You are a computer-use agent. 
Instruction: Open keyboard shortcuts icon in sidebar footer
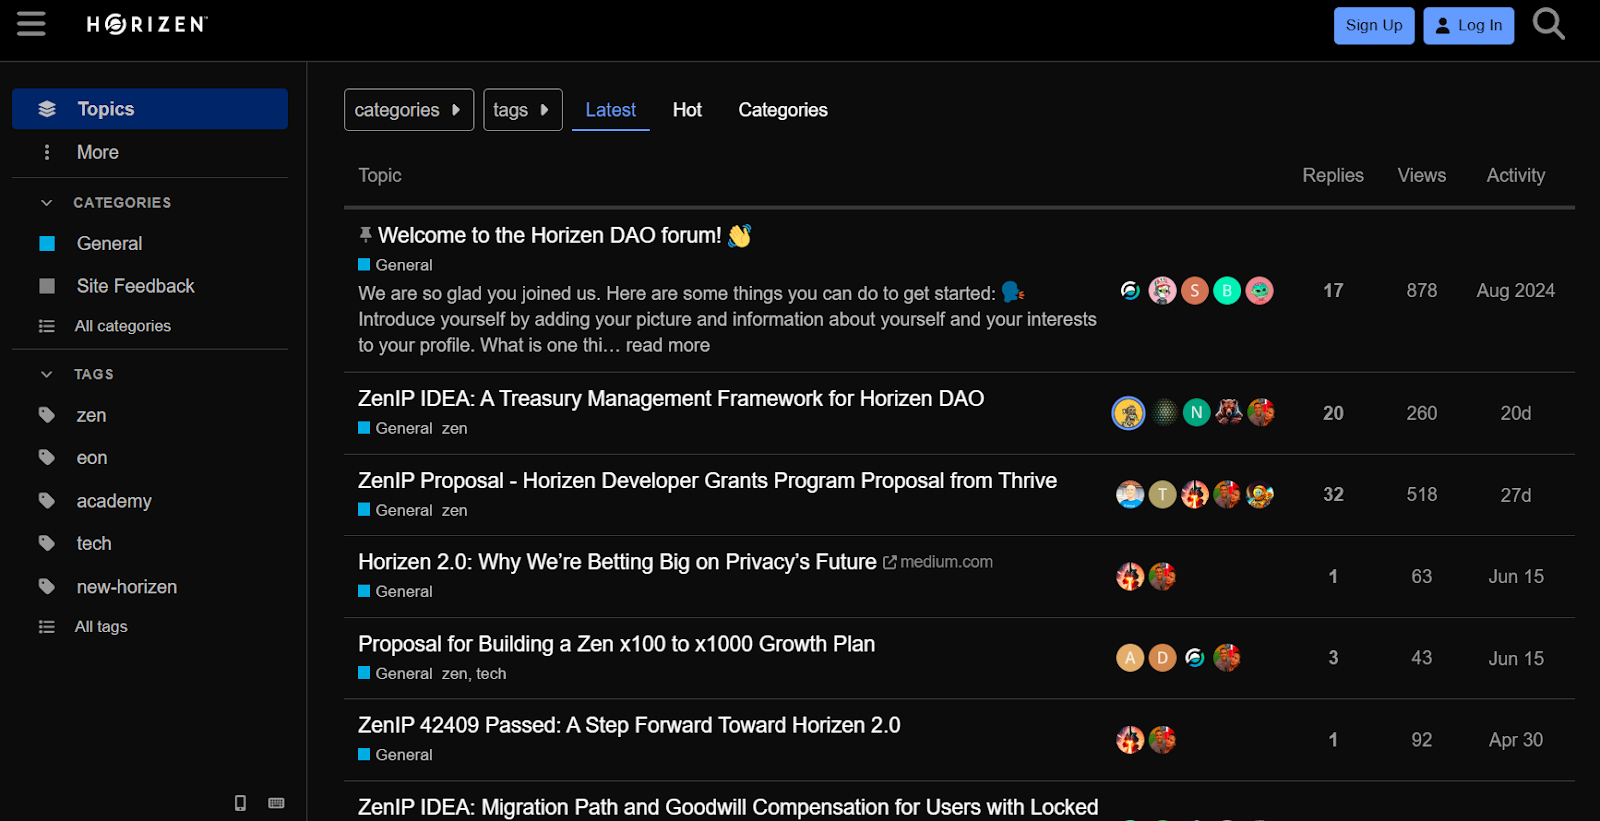[277, 803]
